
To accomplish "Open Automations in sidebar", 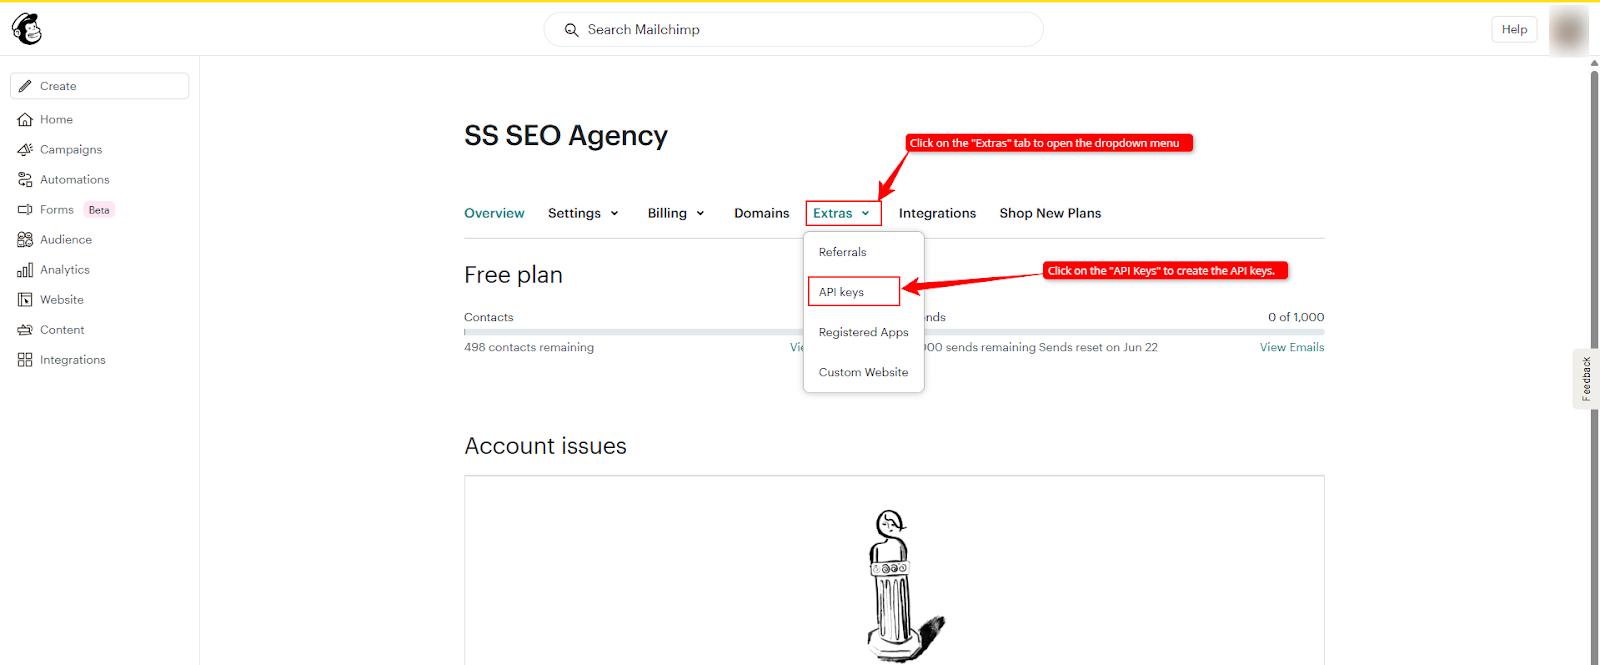I will (x=75, y=180).
